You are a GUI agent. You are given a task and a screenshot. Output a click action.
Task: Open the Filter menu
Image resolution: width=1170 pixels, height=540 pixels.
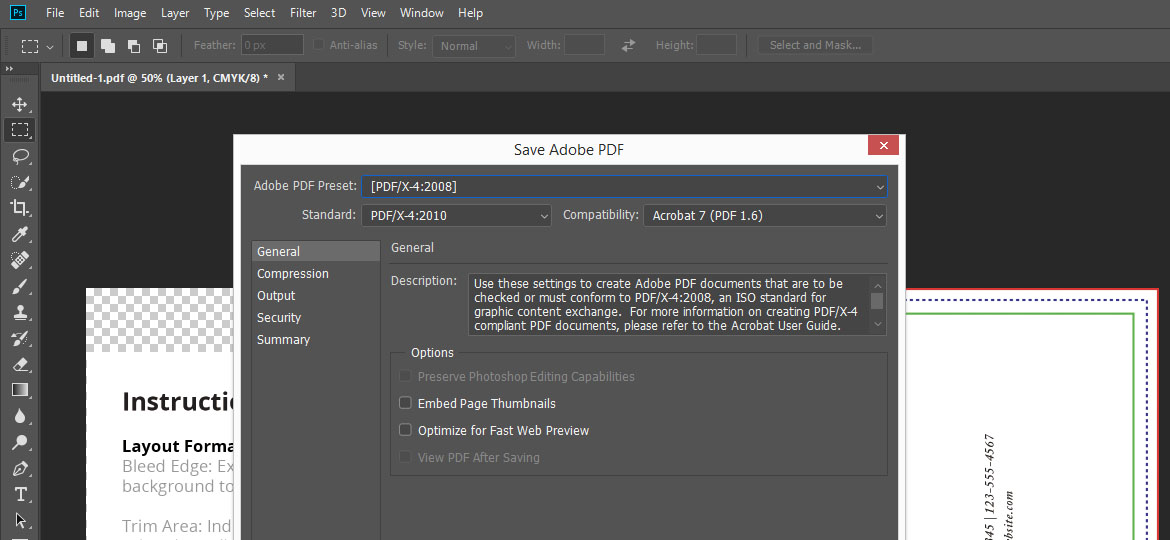[x=303, y=13]
